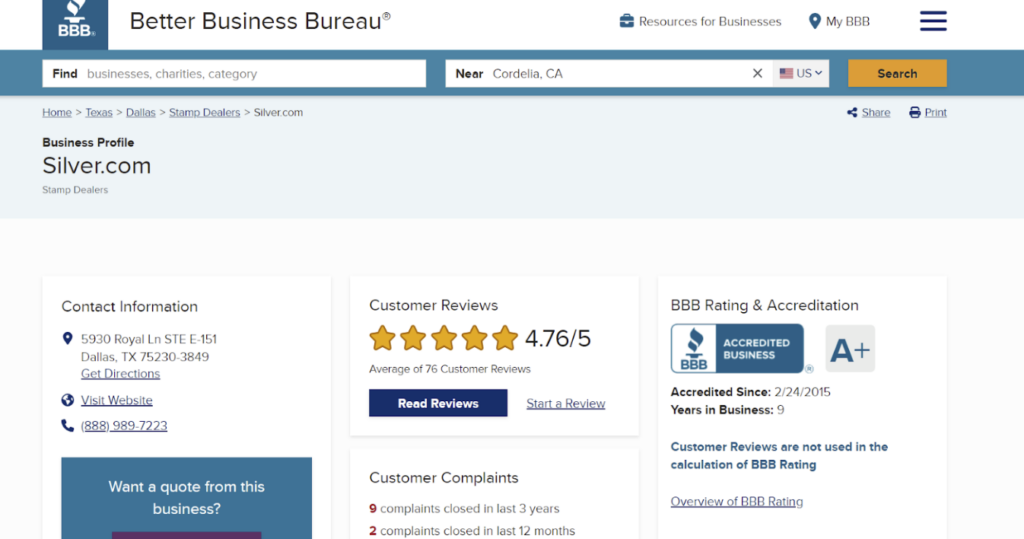Click the address map pin icon
This screenshot has width=1024, height=539.
67,338
